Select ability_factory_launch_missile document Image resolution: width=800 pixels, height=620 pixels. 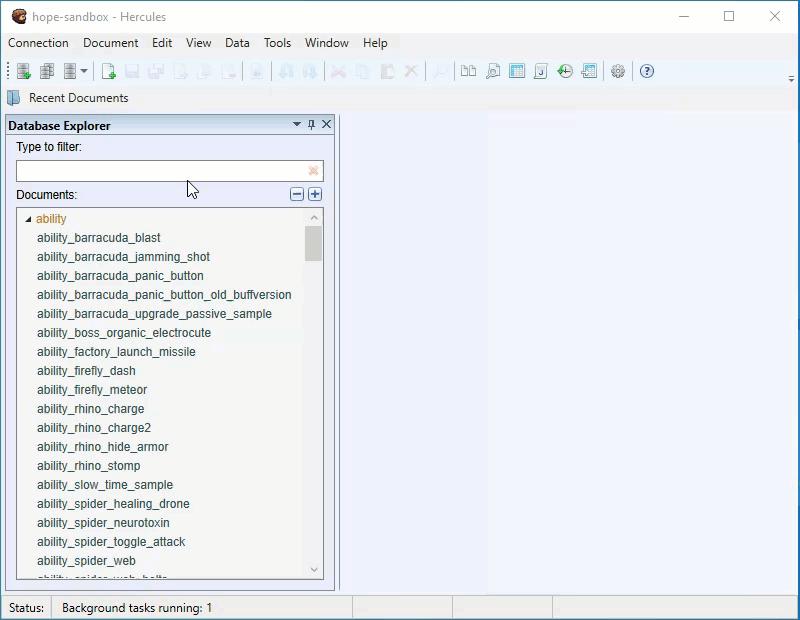[x=116, y=352]
